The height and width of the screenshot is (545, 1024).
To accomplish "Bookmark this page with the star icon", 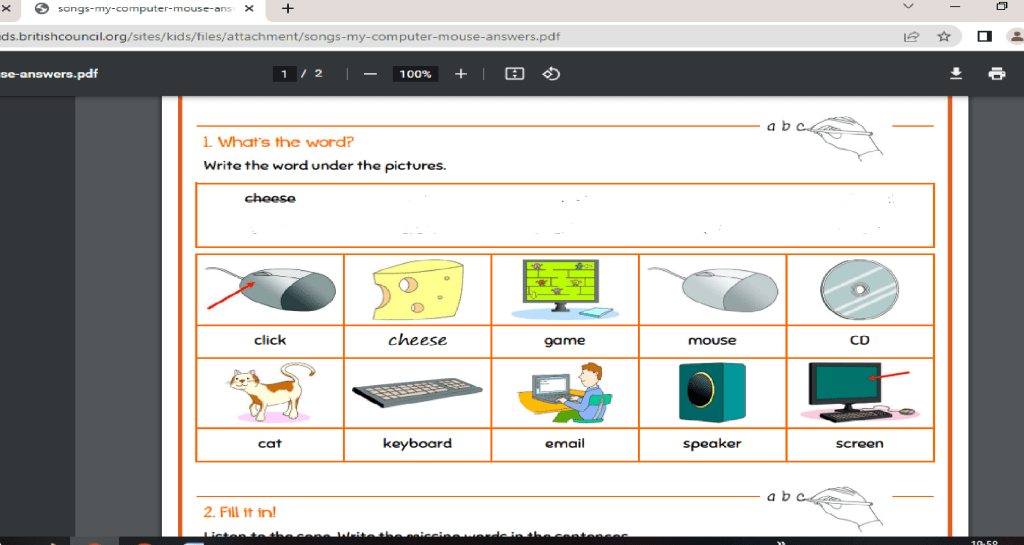I will pyautogui.click(x=943, y=37).
